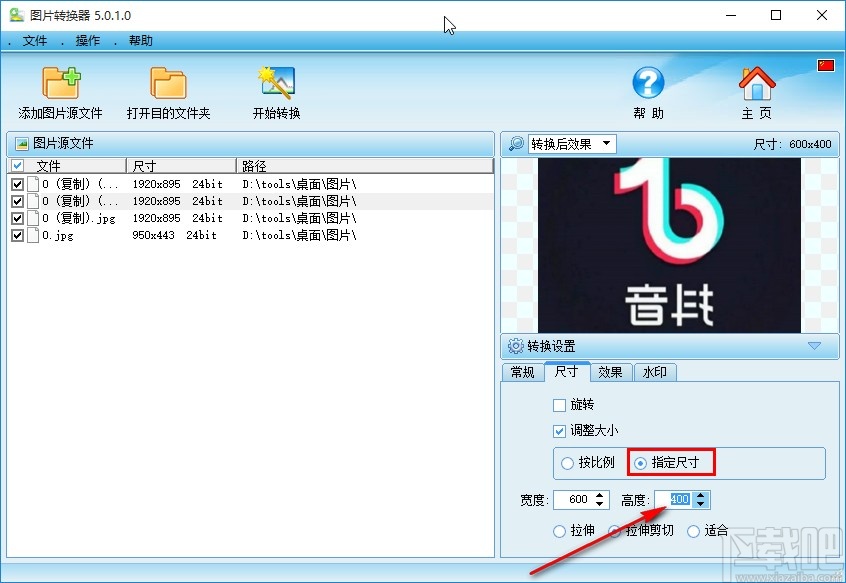Select the 适合 fit radio button
Screen dimensions: 846x583
coord(694,531)
